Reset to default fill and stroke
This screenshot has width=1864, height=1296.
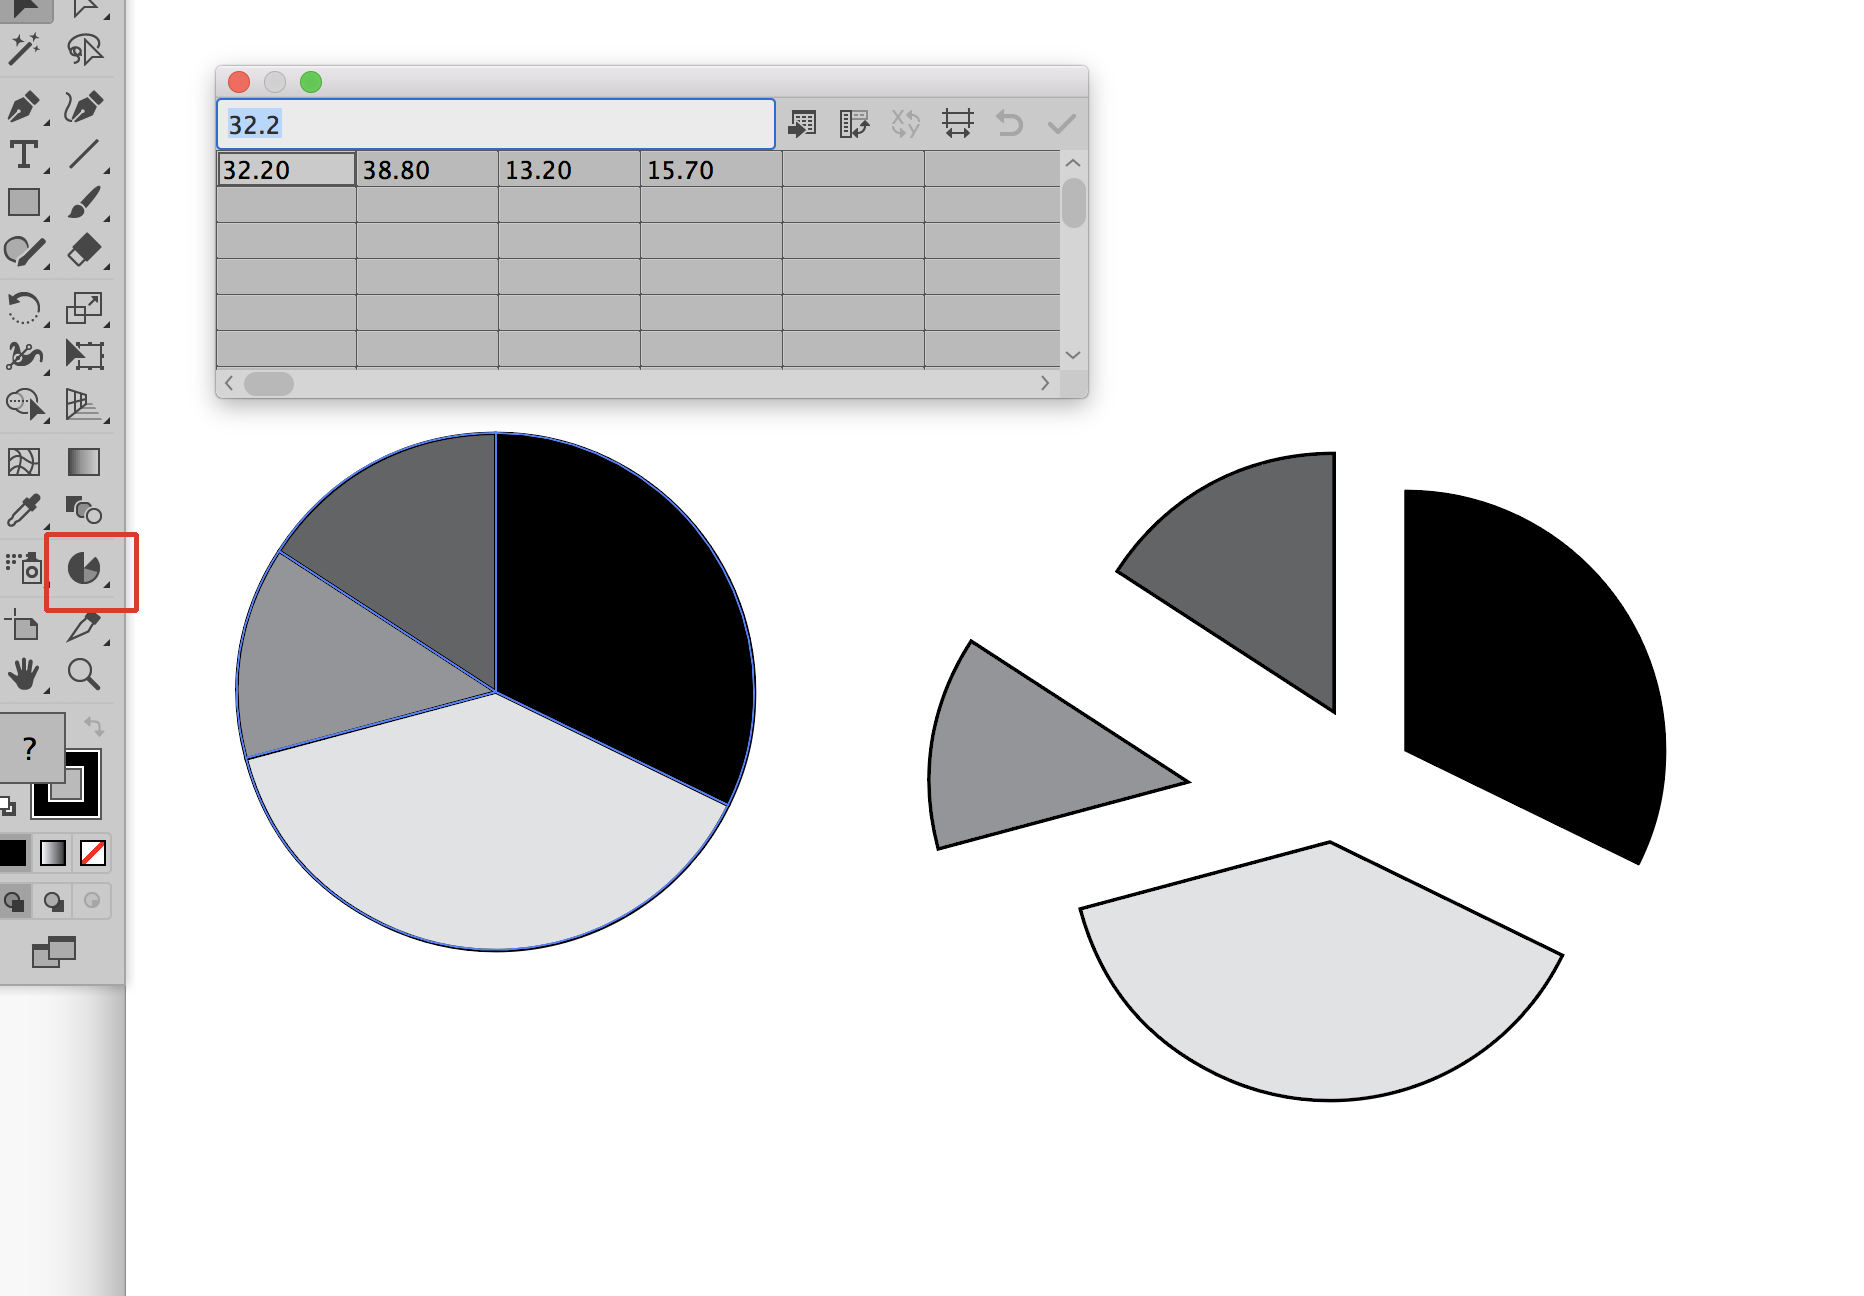click(8, 805)
